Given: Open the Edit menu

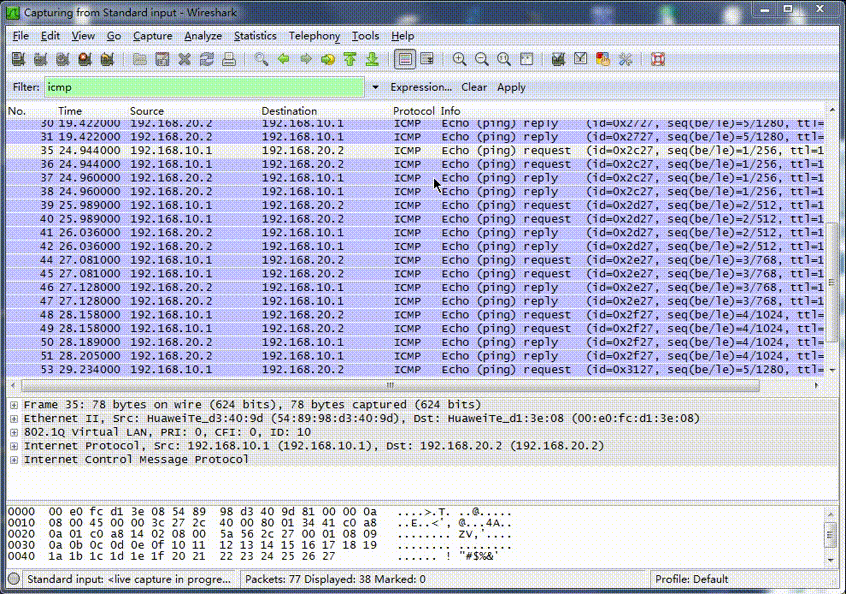Looking at the screenshot, I should 50,36.
